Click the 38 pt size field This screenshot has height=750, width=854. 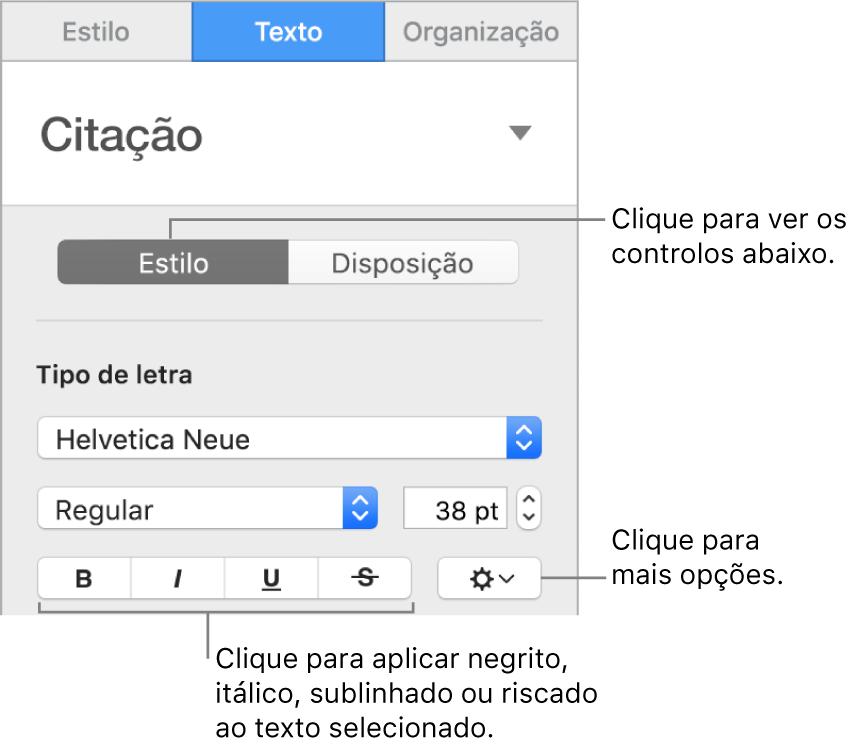click(455, 508)
